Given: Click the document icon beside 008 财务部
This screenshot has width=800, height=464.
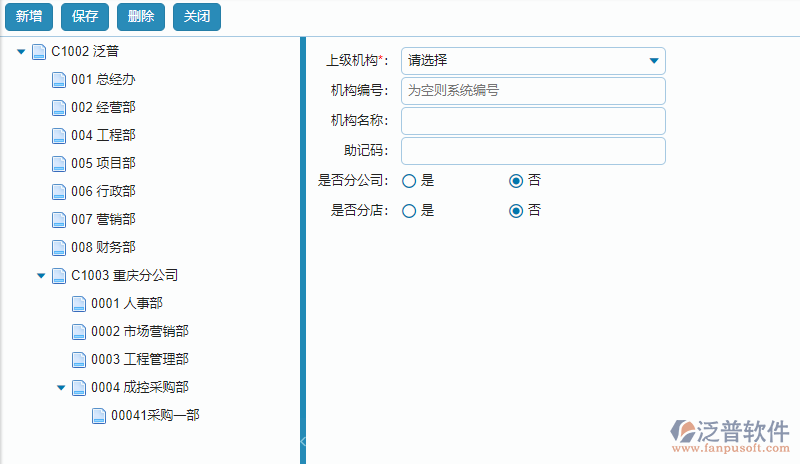Looking at the screenshot, I should (59, 247).
